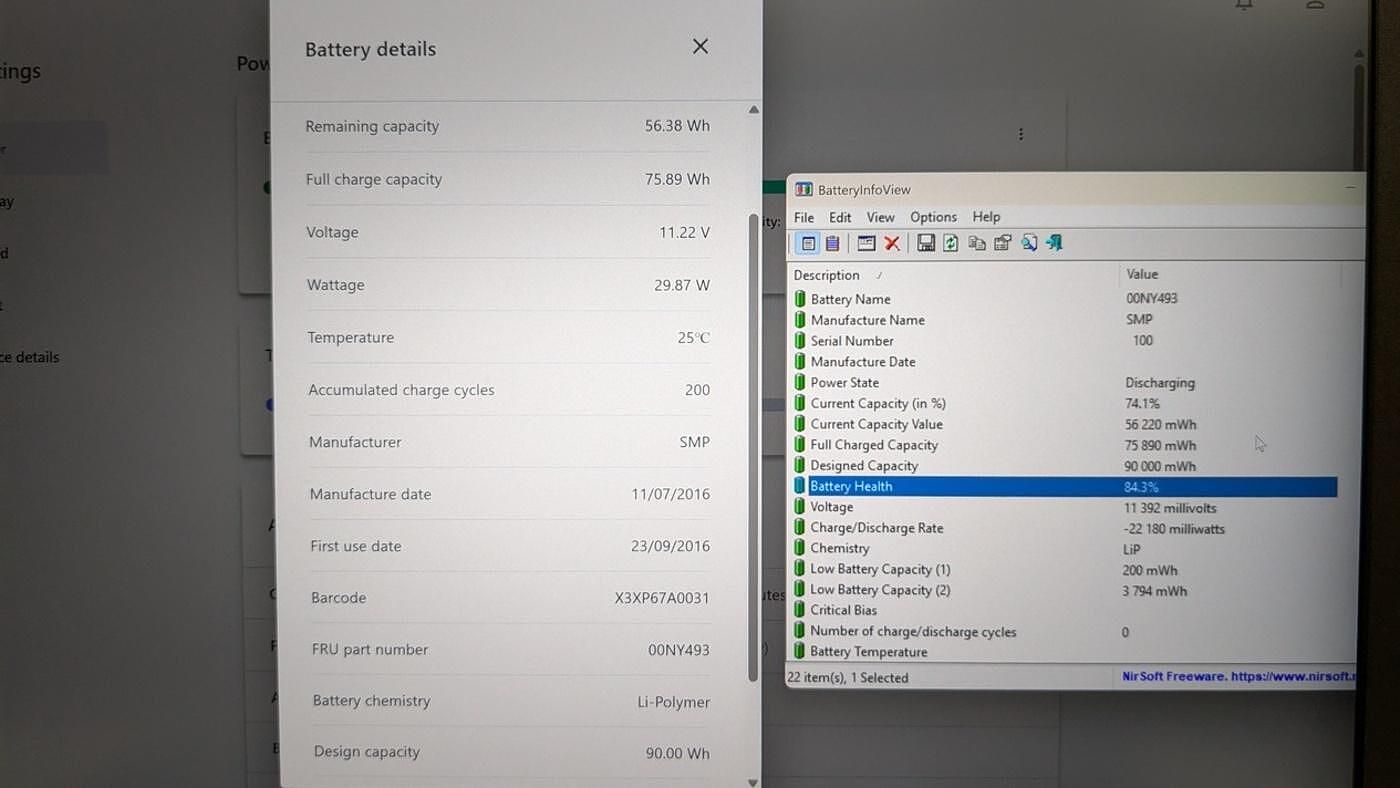Click the Battery details scrollbar down arrow
The image size is (1400, 788).
coord(753,783)
